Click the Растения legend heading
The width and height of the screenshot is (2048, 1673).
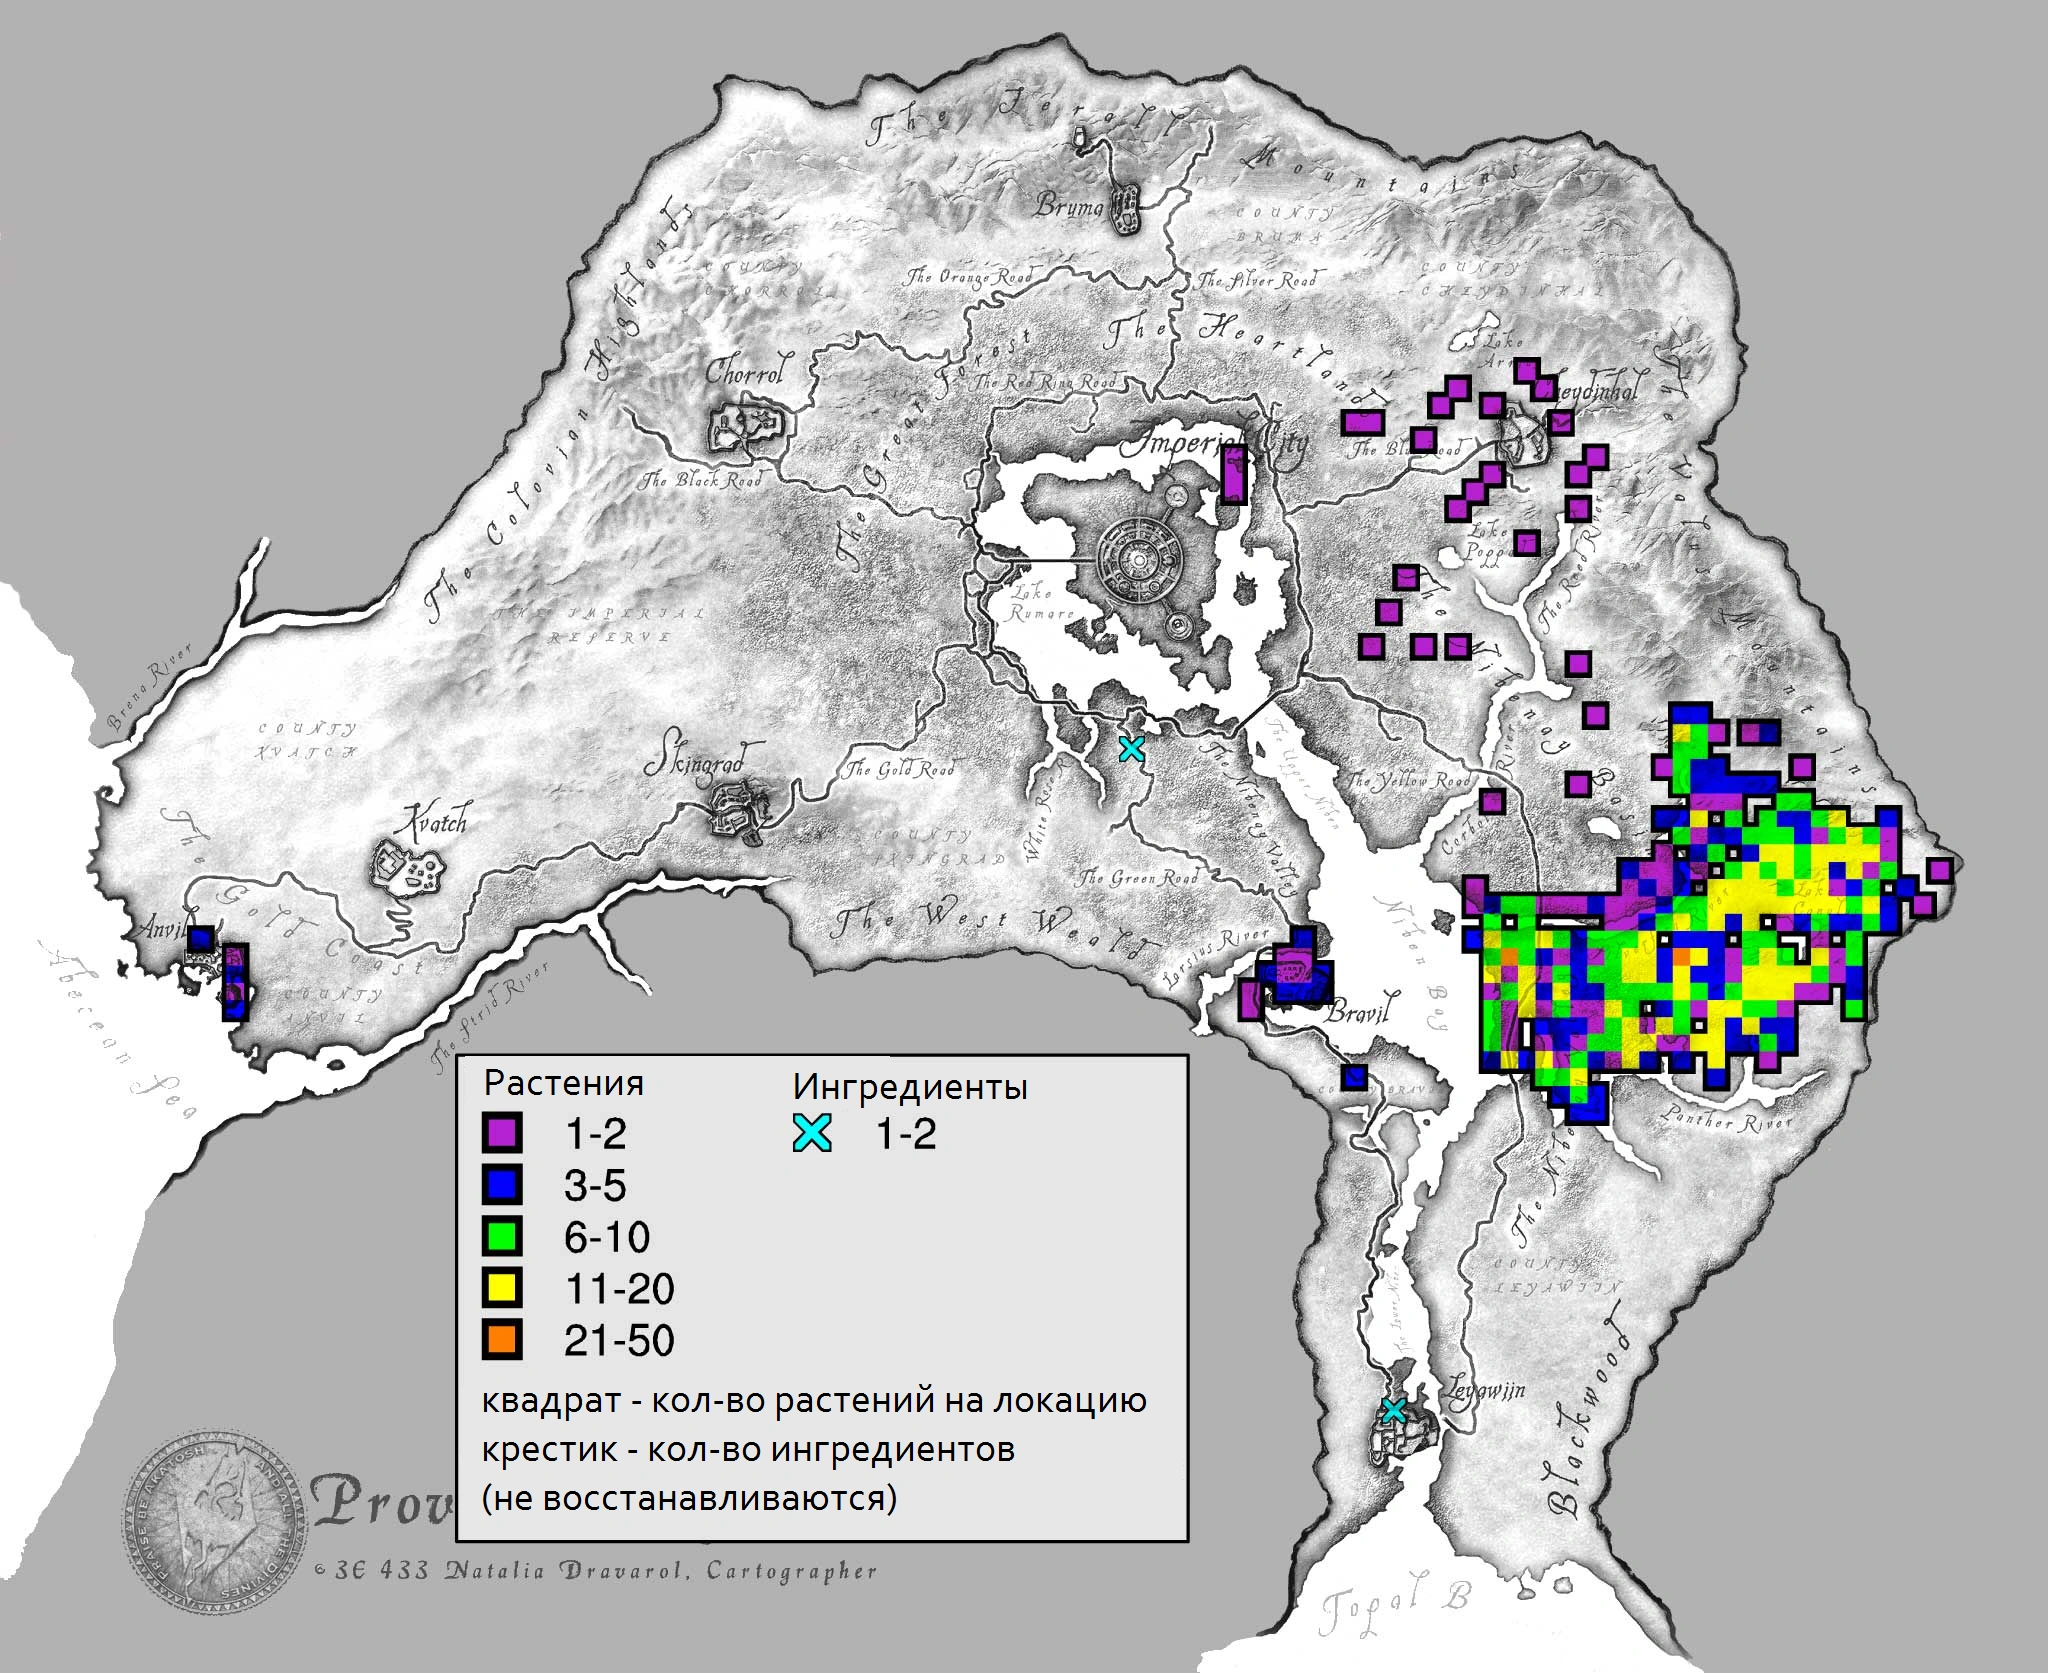pos(564,1083)
